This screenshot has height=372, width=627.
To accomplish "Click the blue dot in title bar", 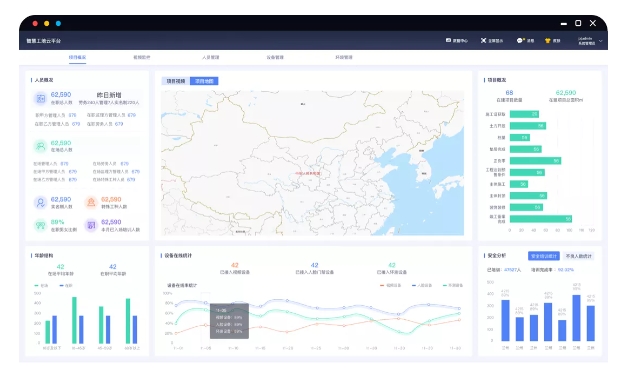I will coord(58,24).
